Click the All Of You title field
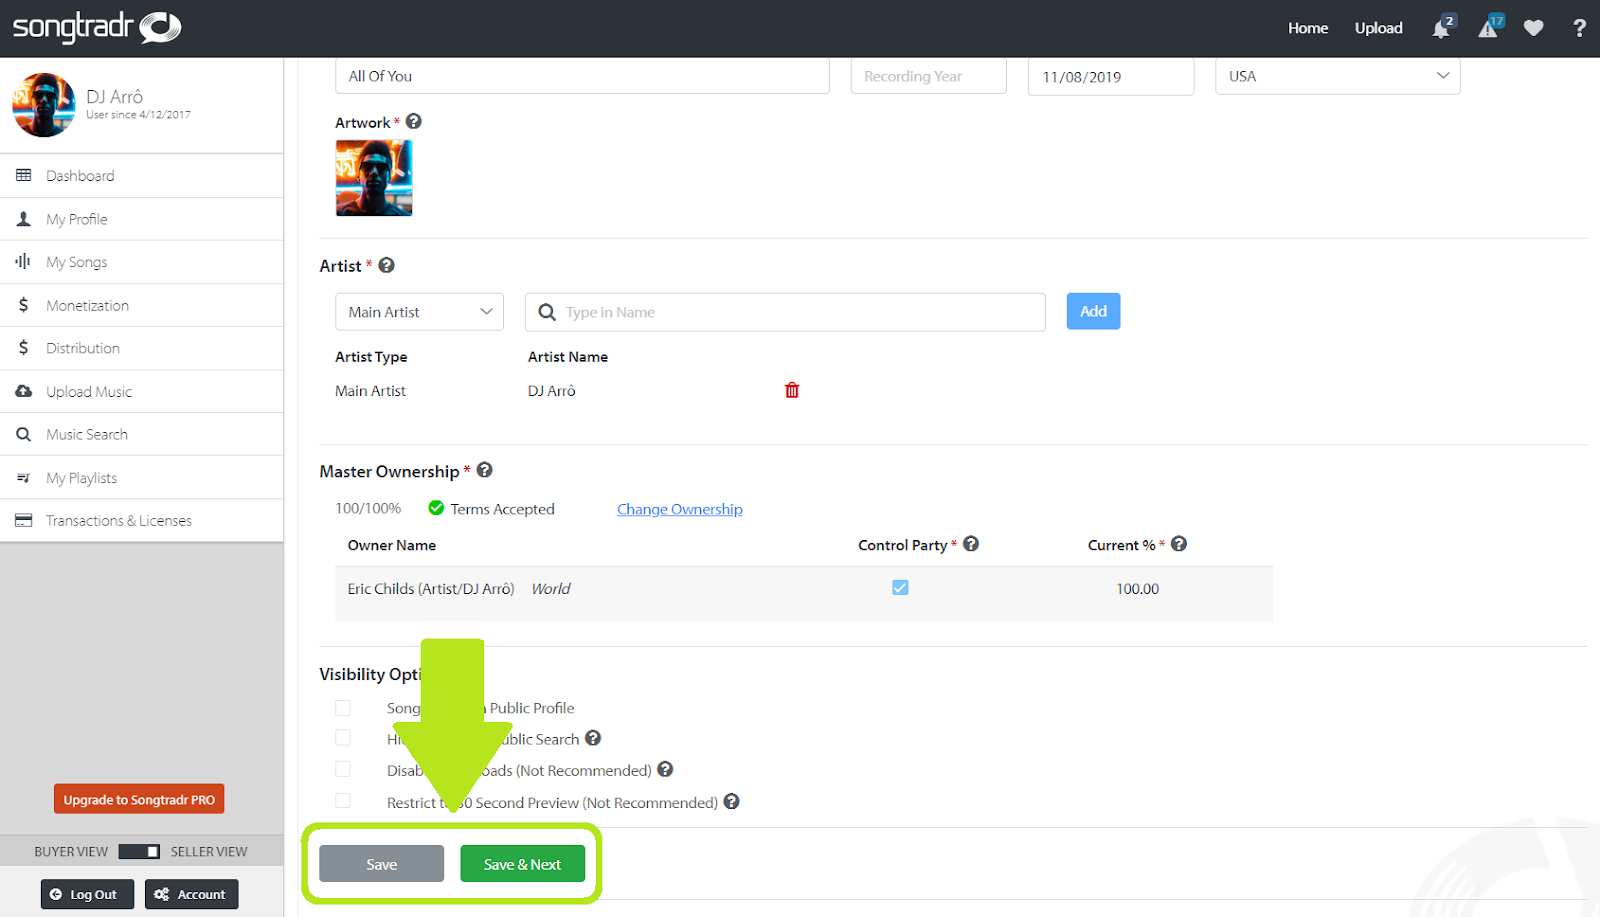This screenshot has height=917, width=1600. click(582, 76)
